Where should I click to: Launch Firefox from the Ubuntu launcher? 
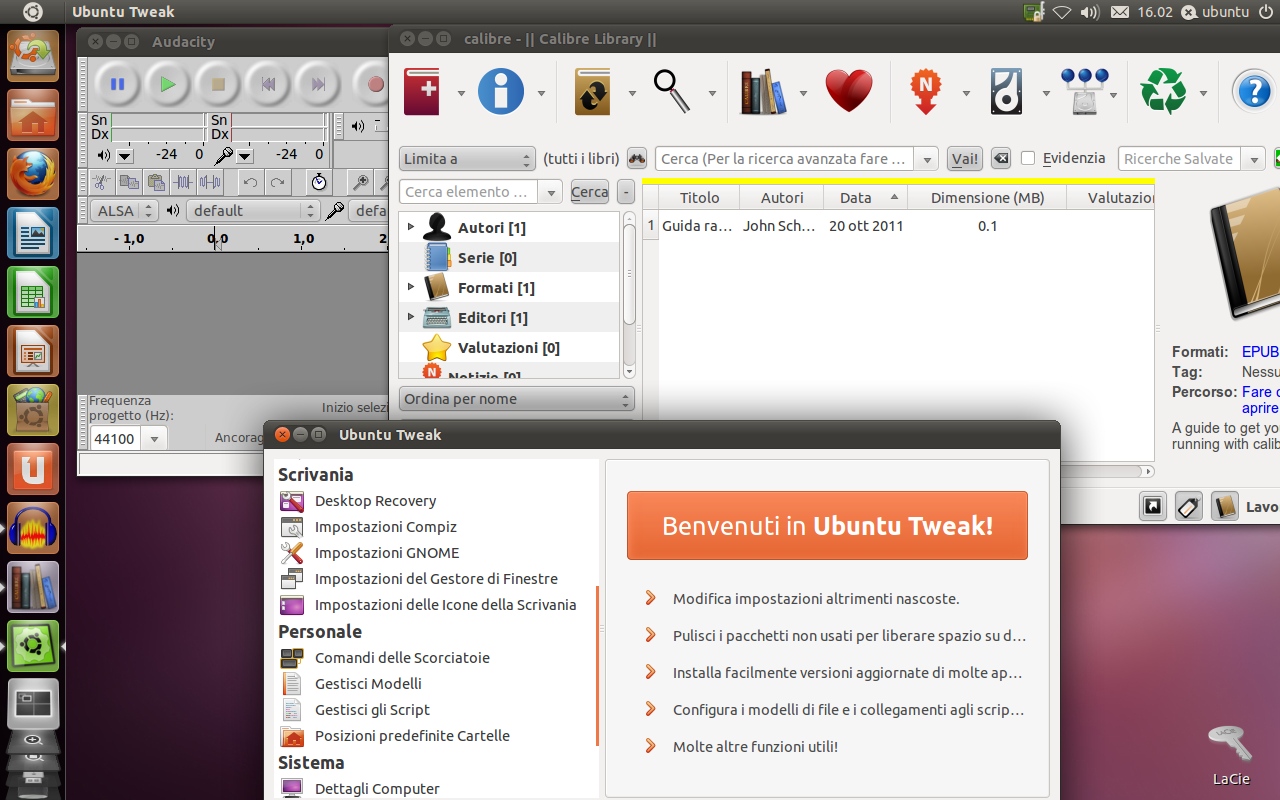33,174
